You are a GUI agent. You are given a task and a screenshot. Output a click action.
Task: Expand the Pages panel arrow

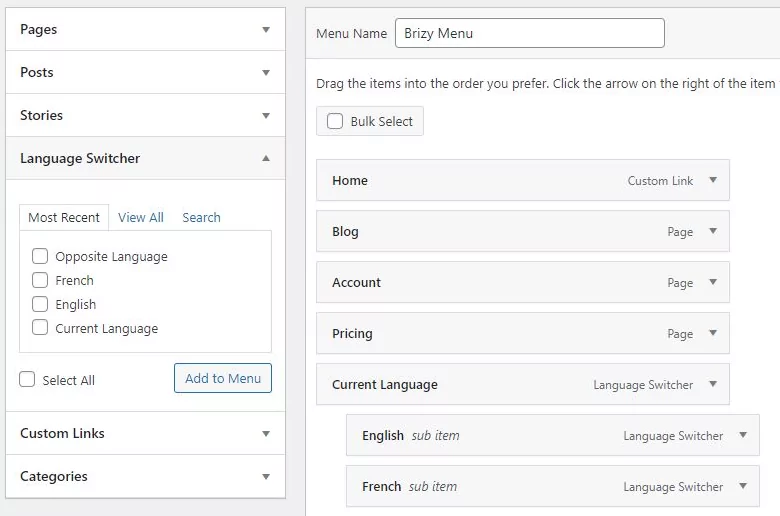[266, 29]
